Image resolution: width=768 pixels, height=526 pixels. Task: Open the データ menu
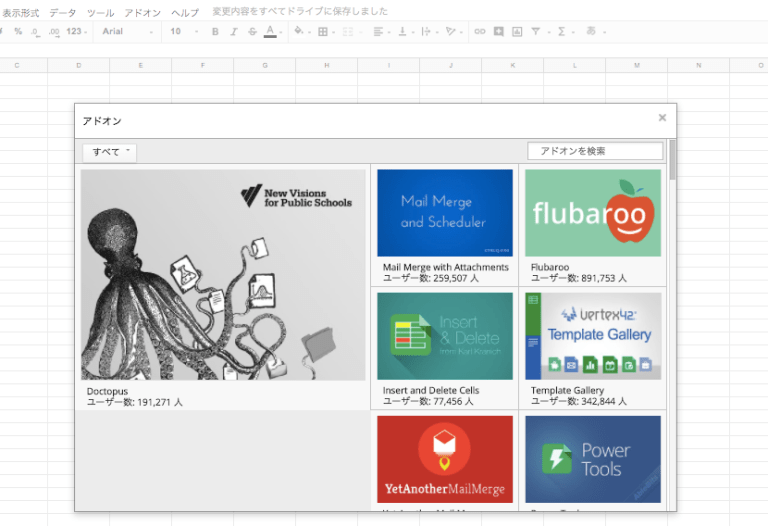[63, 12]
